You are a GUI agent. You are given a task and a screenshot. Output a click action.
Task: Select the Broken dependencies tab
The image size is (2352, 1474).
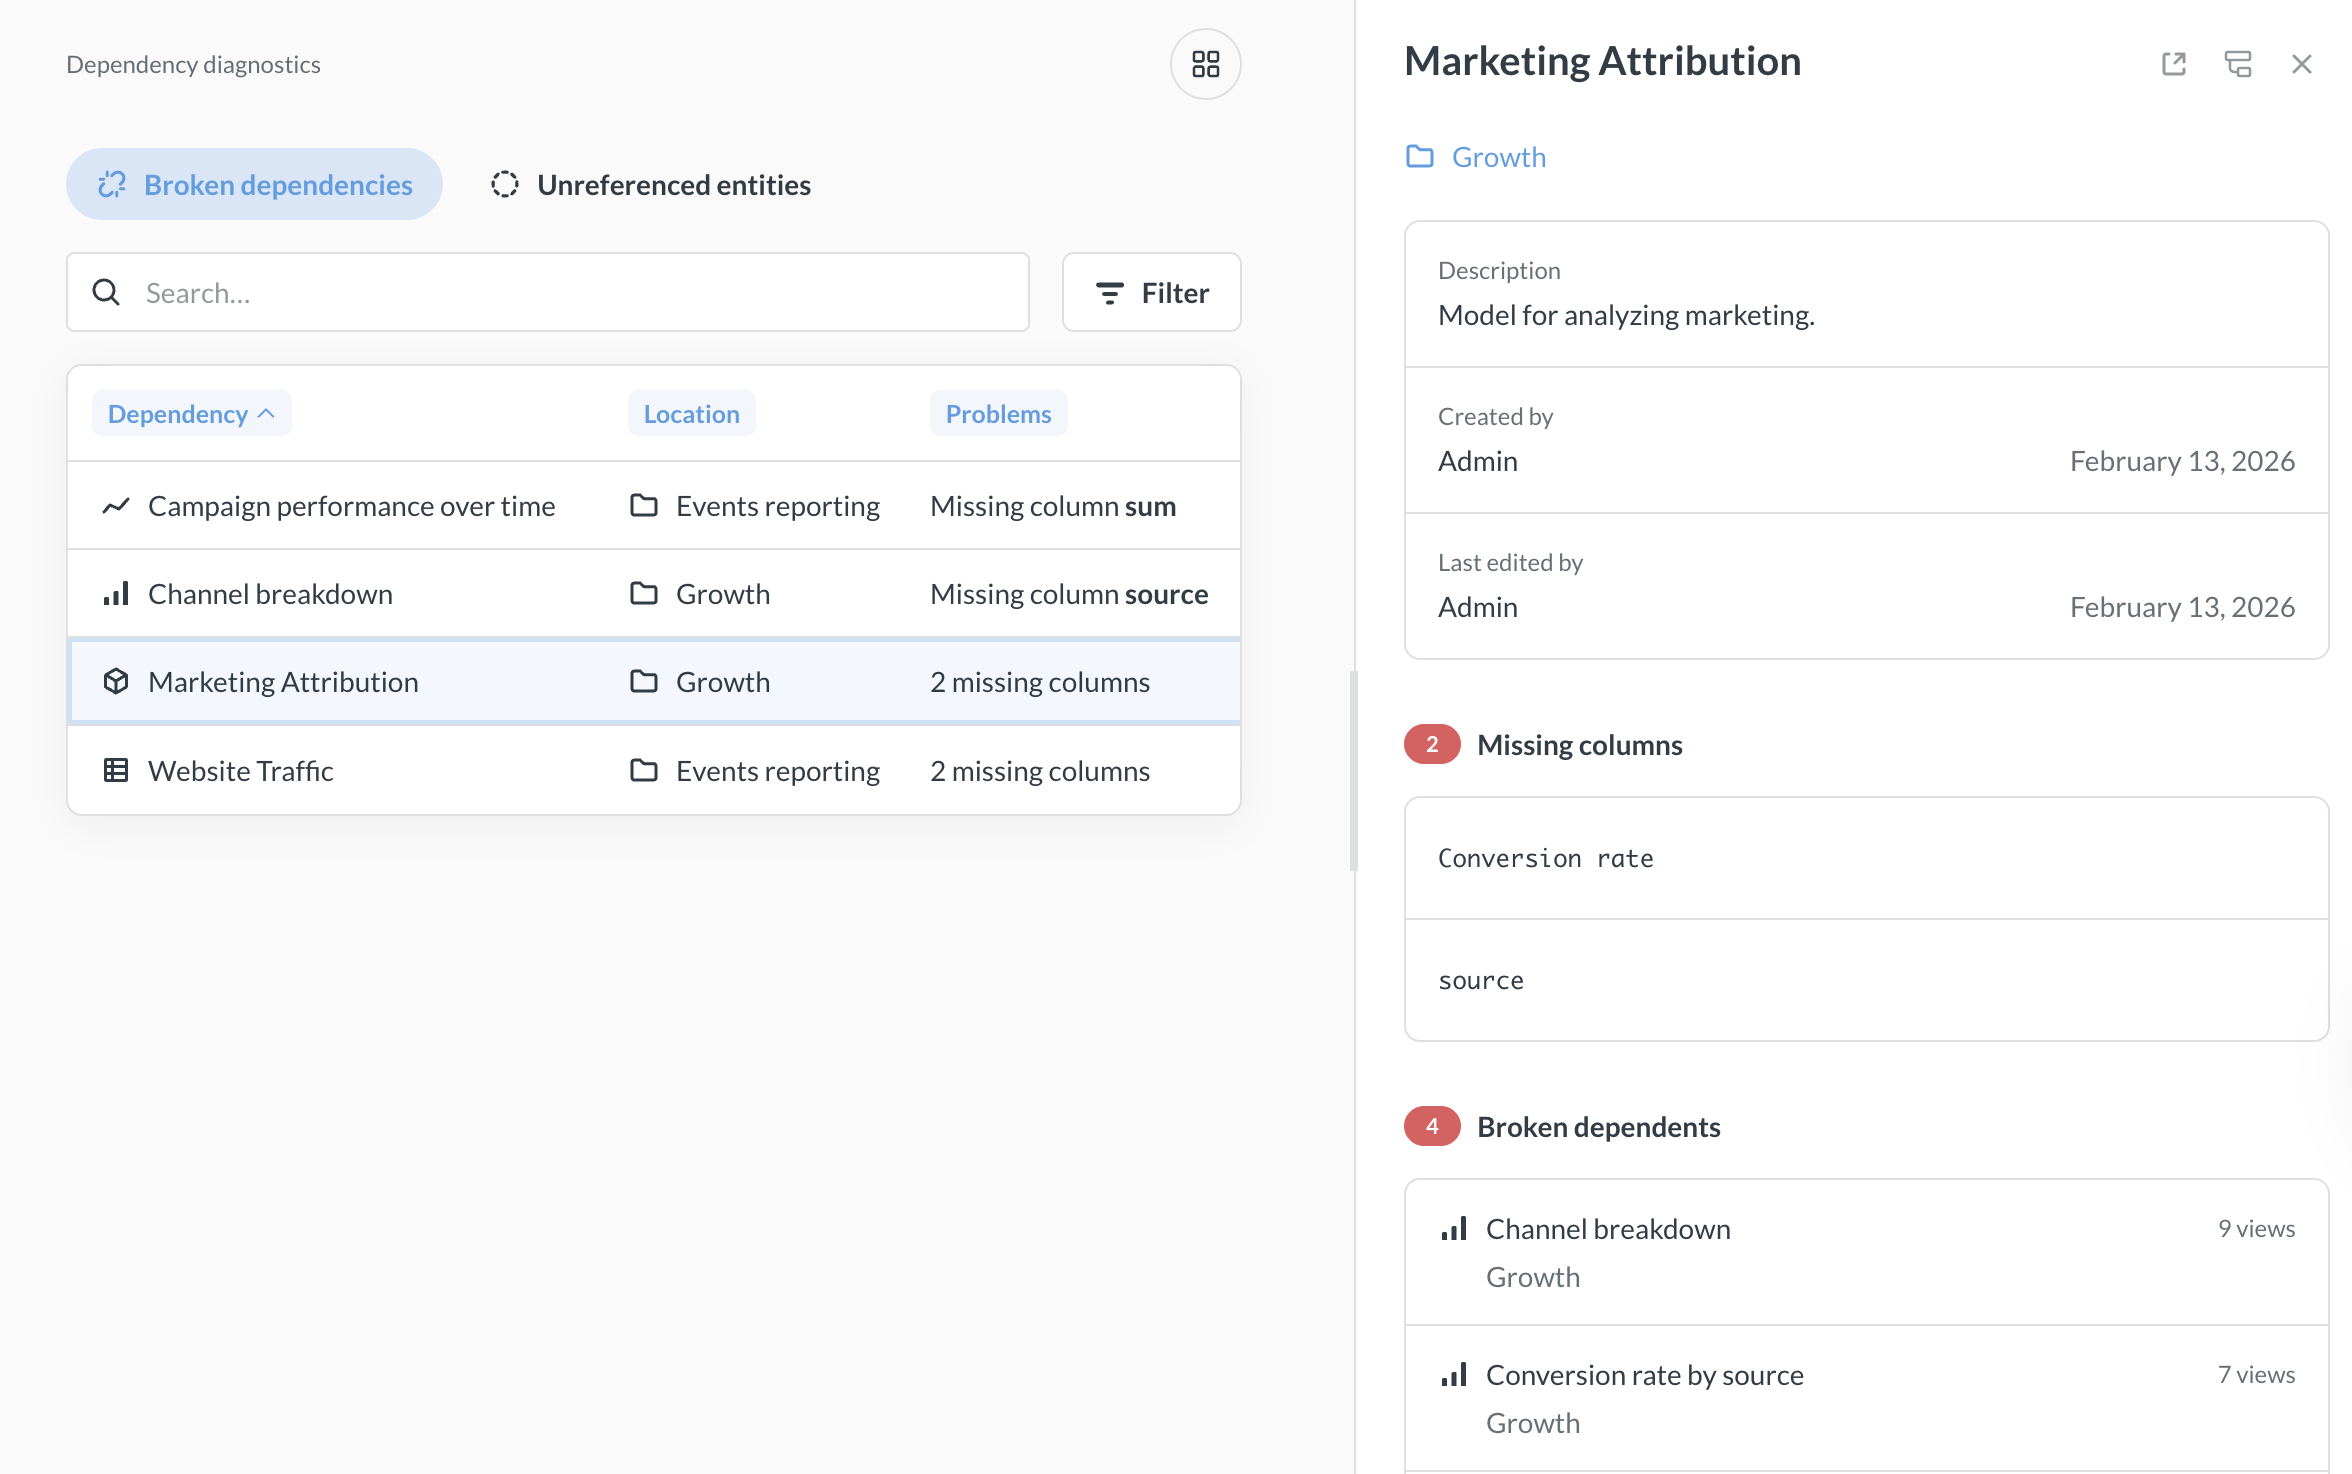254,185
